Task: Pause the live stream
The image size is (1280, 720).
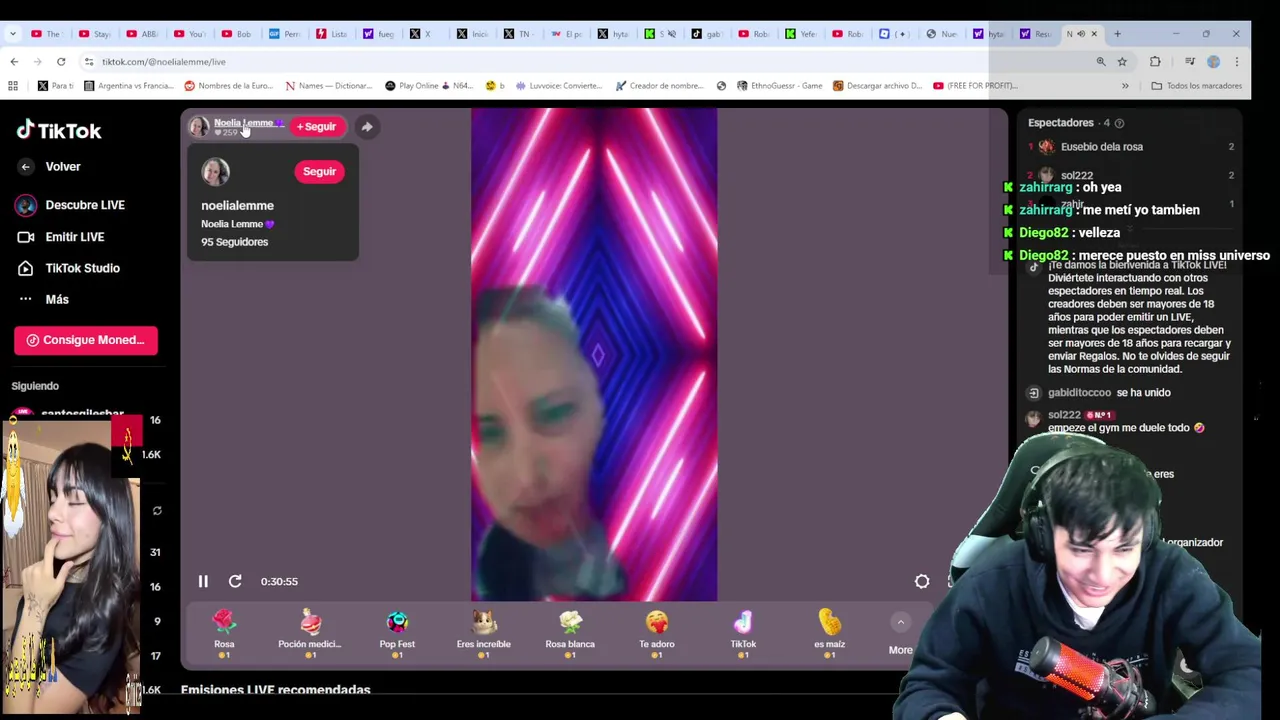Action: coord(203,581)
